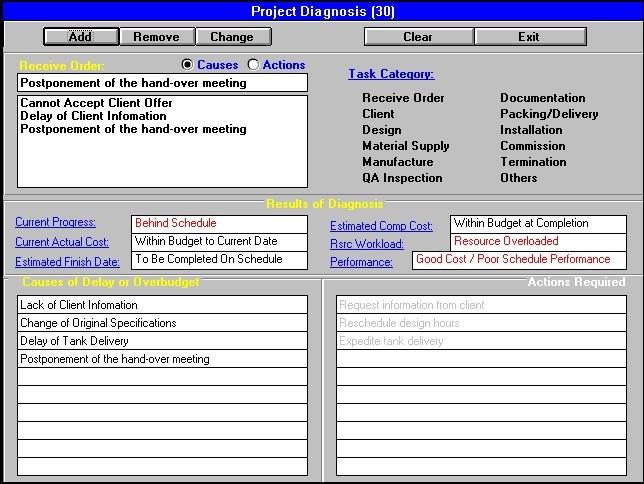The height and width of the screenshot is (484, 644).
Task: Select the QA Inspection task category
Action: pos(402,178)
